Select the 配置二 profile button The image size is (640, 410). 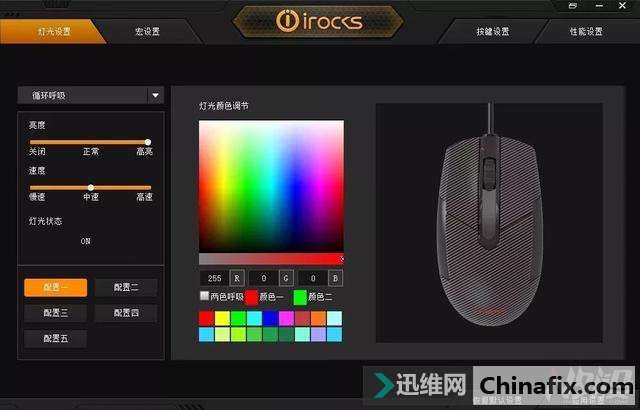coord(126,288)
